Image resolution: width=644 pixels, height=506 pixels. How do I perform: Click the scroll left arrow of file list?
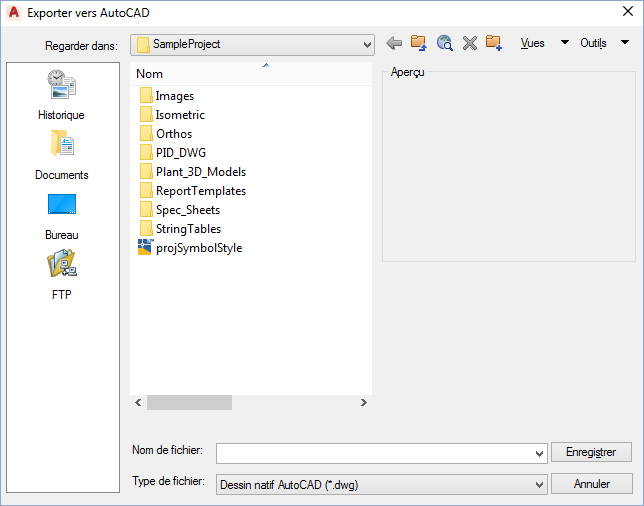pos(138,402)
